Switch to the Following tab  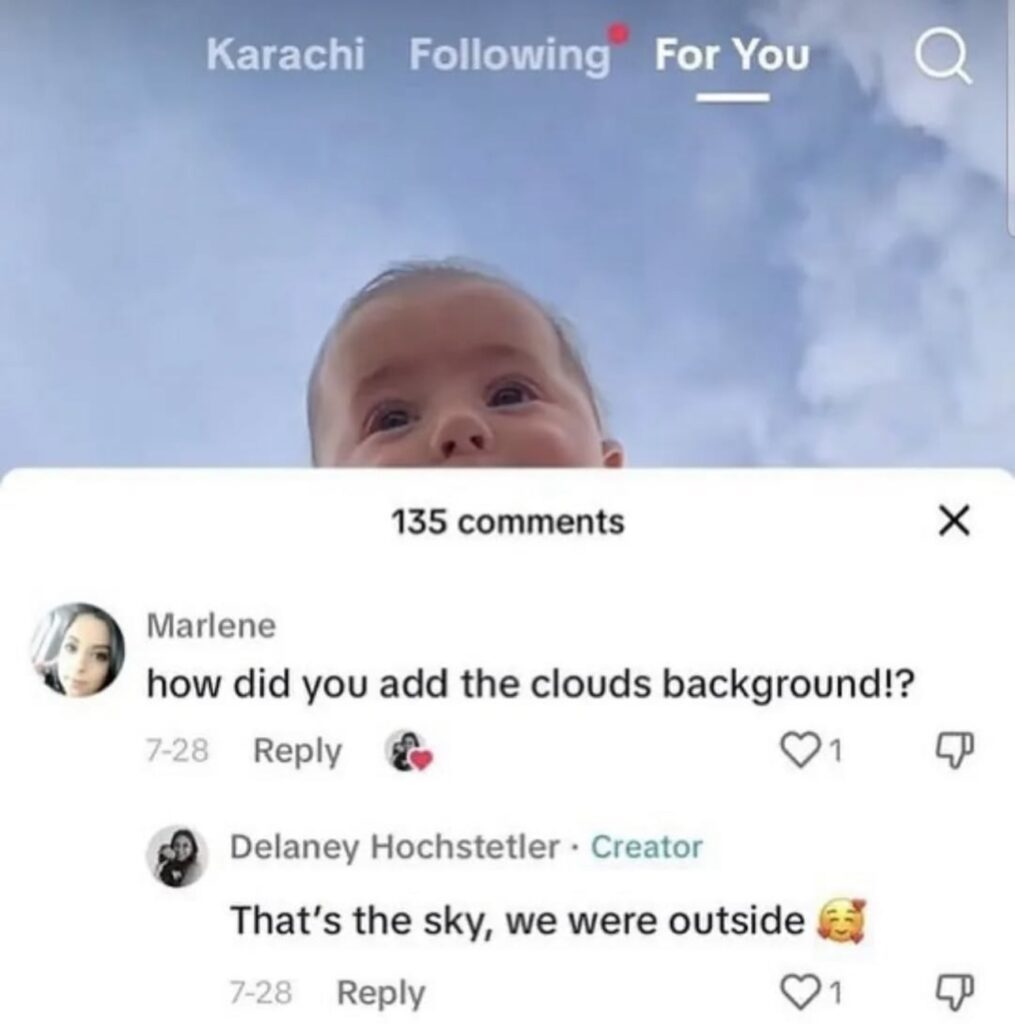(510, 55)
